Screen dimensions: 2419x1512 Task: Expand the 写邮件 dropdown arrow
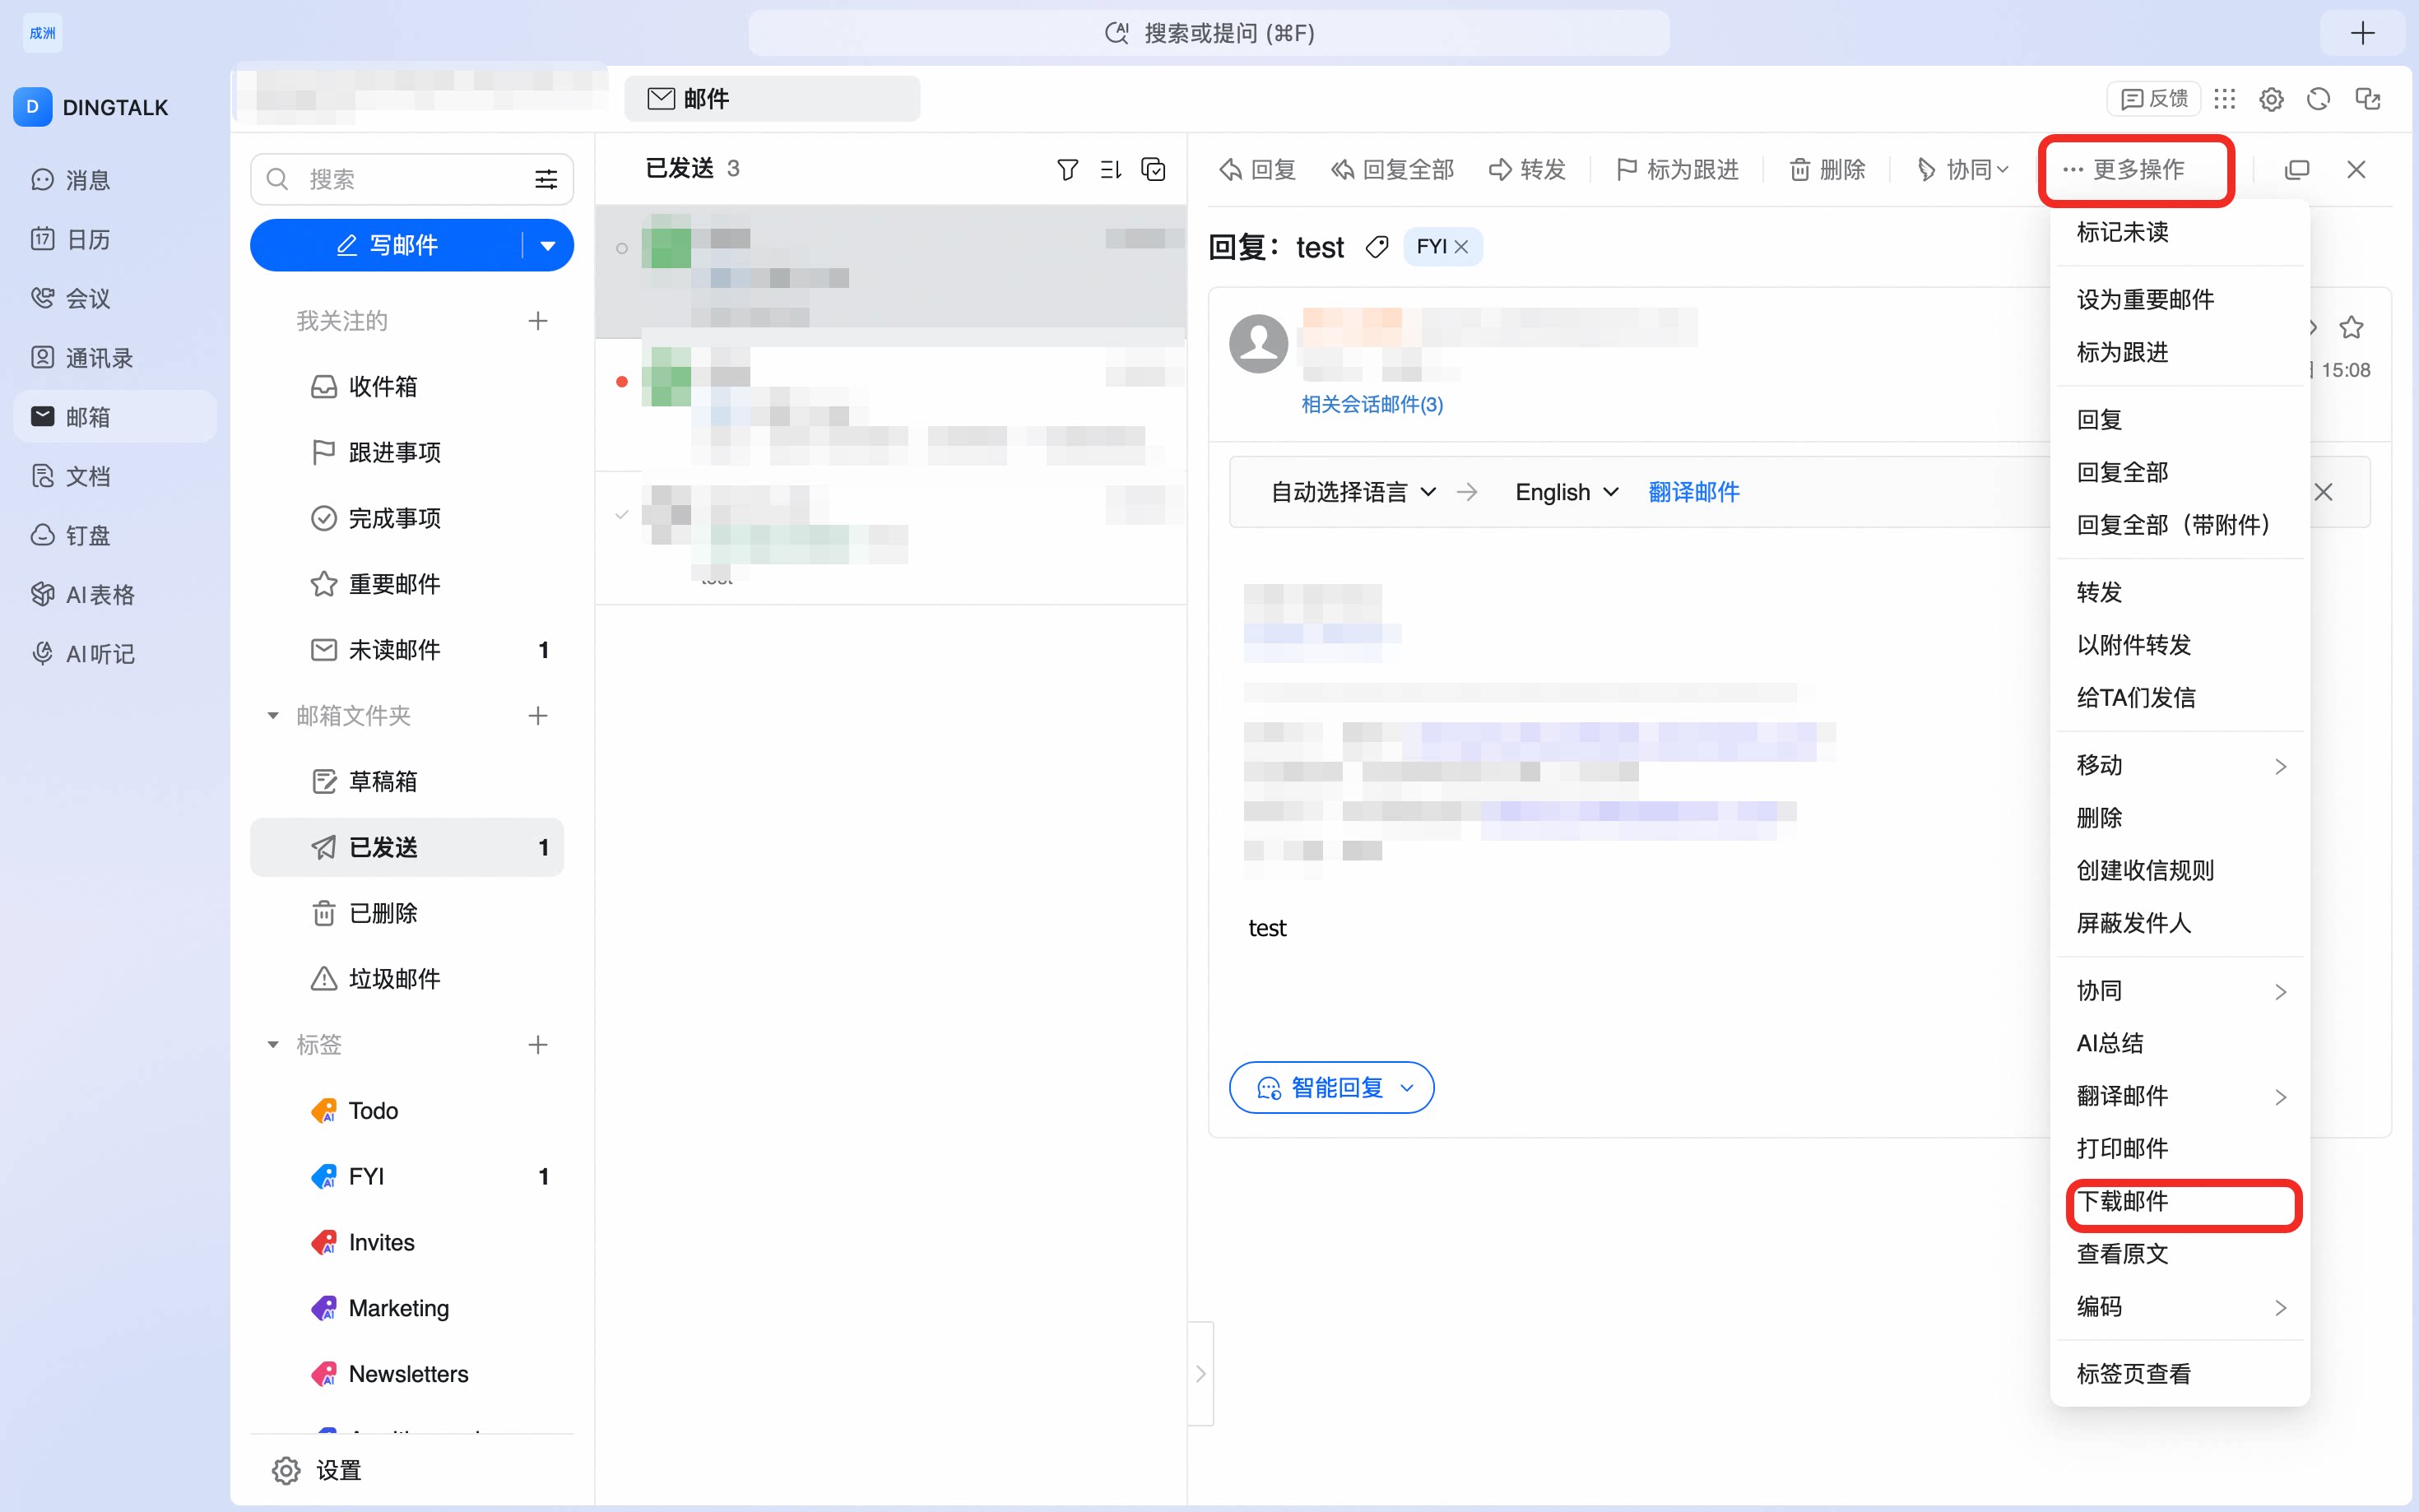point(548,245)
